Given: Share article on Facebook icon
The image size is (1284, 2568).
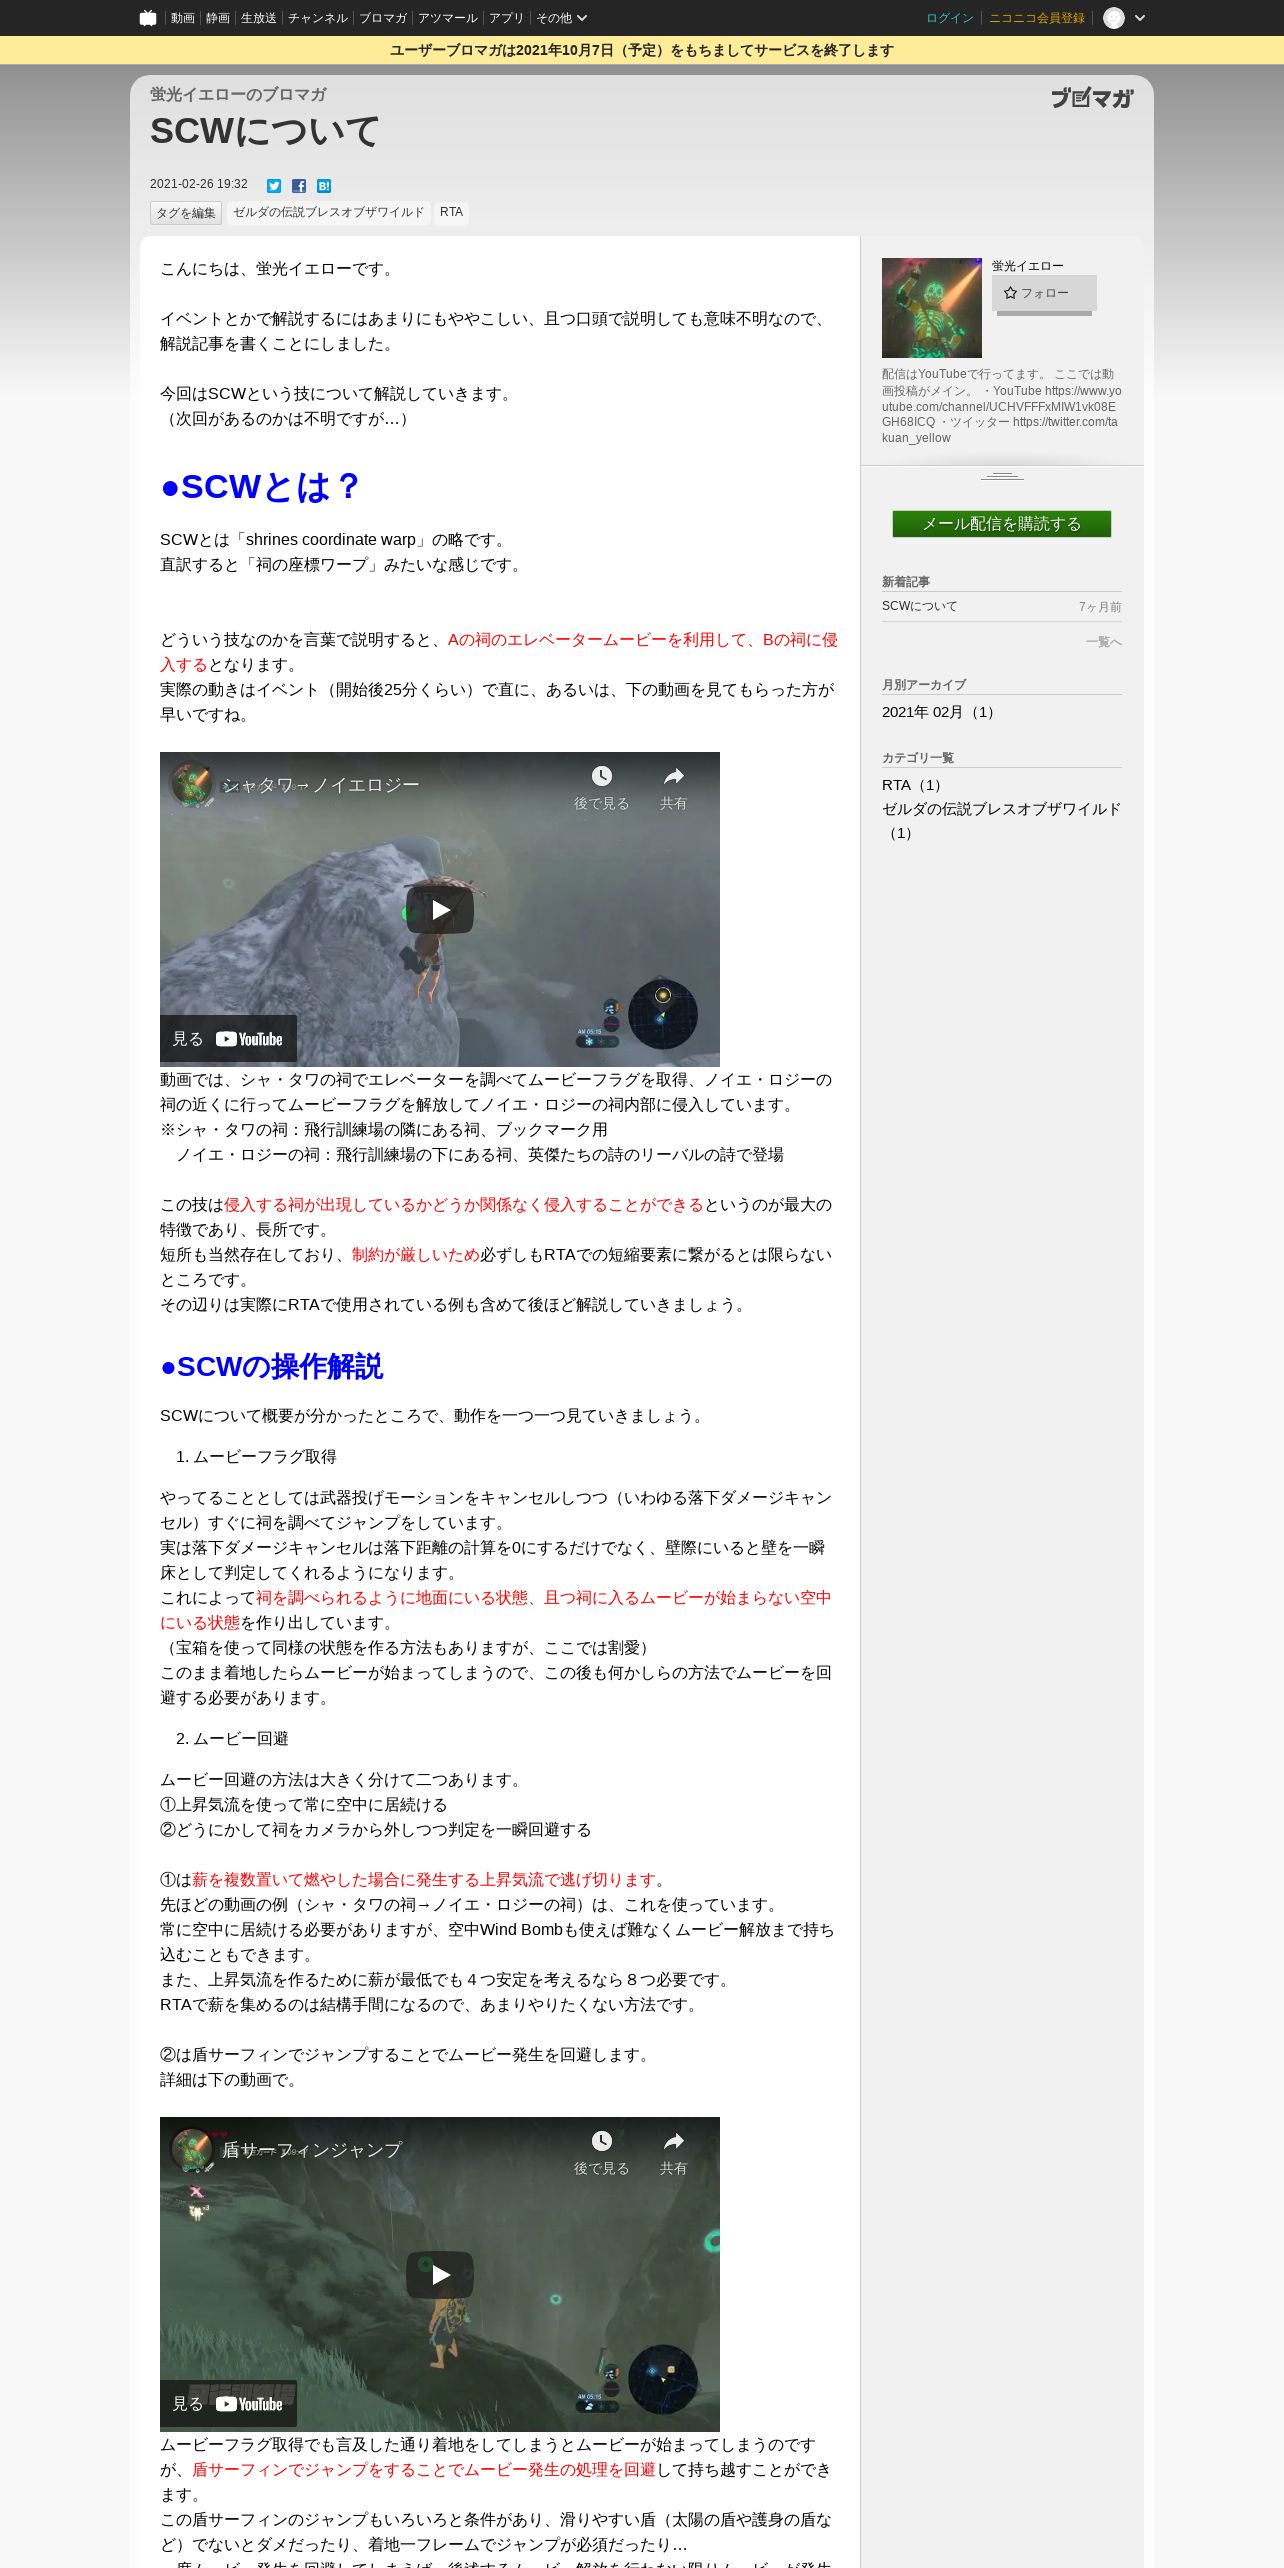Looking at the screenshot, I should coord(299,186).
